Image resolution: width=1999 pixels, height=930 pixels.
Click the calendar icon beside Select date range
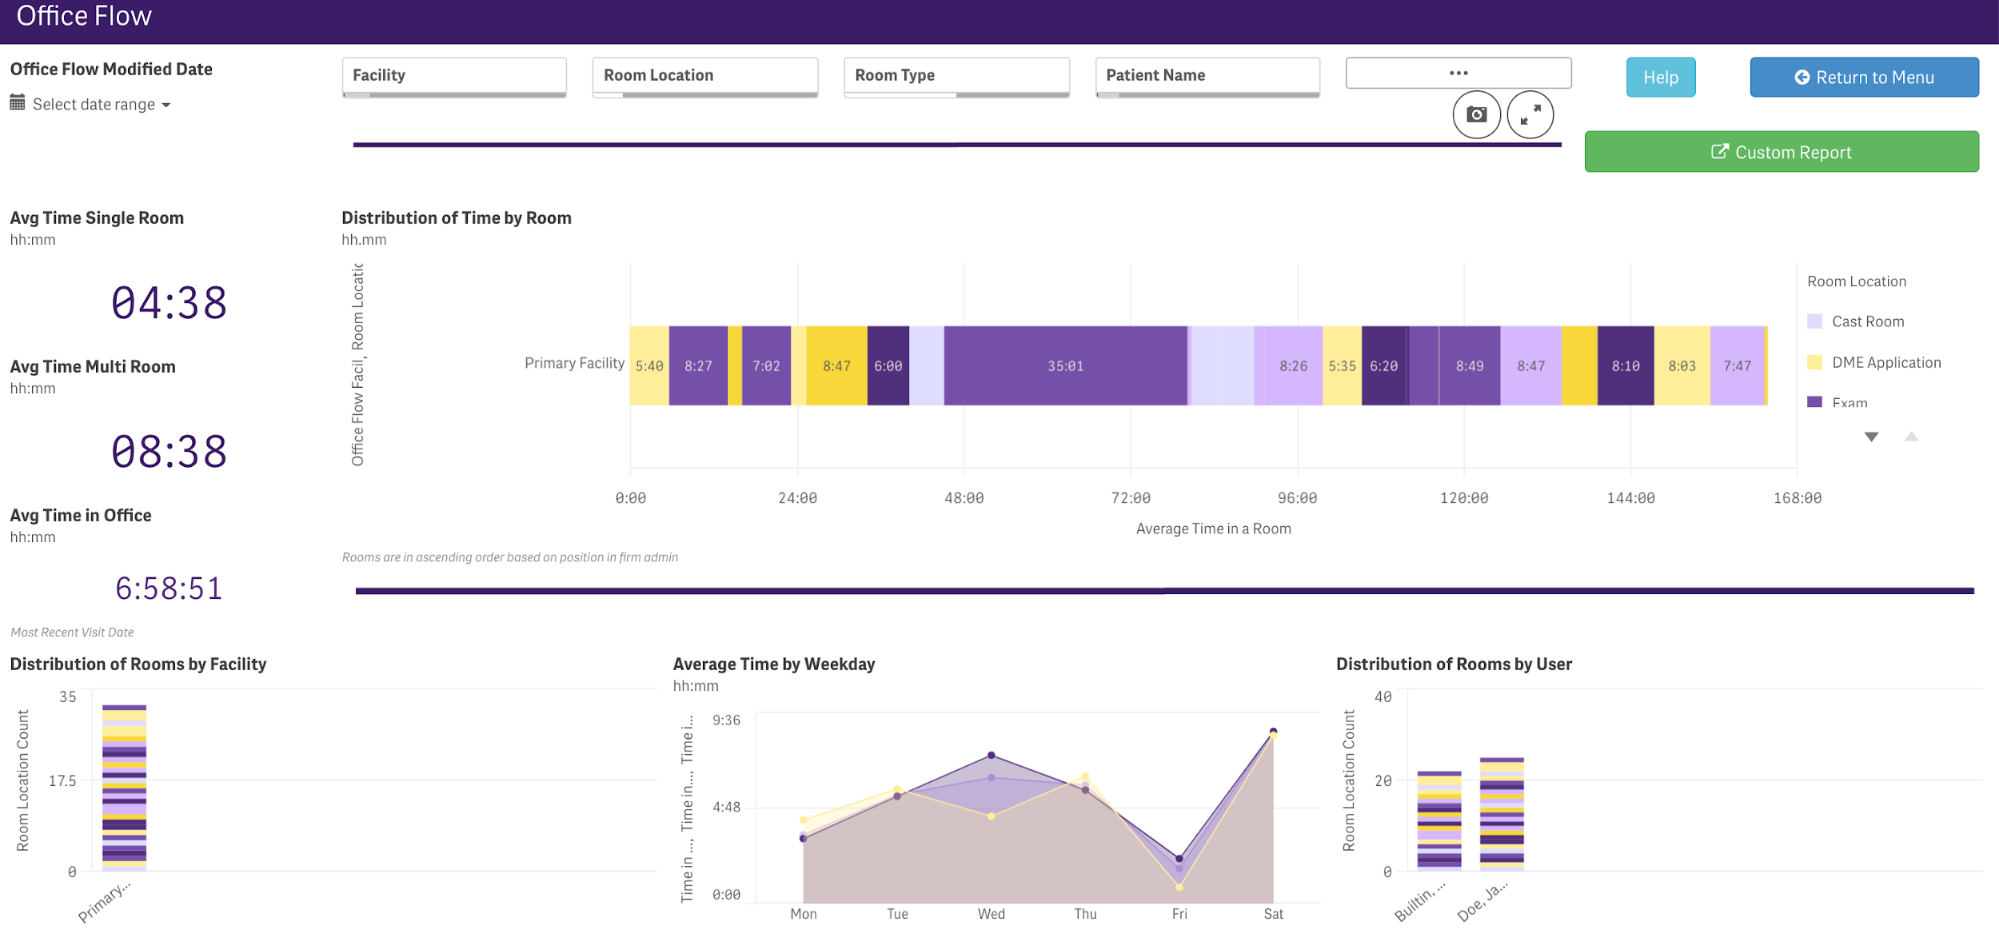point(17,103)
